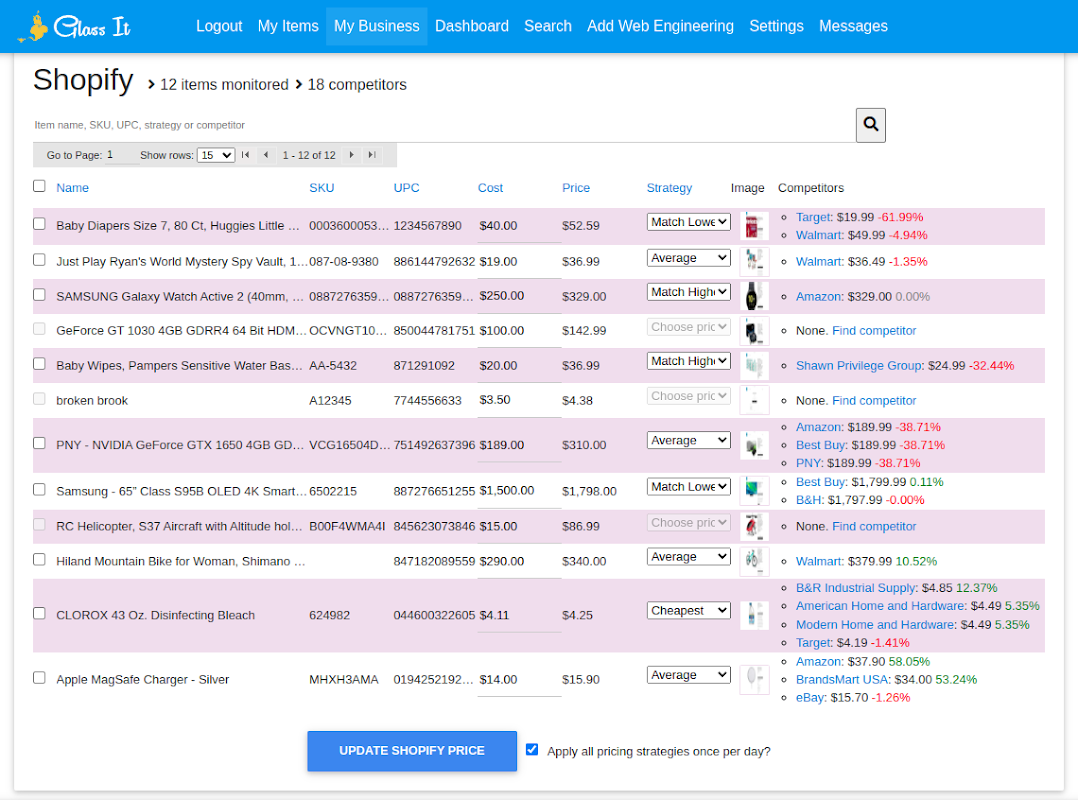Uncheck Apply all pricing strategies once per day
This screenshot has height=800, width=1078.
(x=532, y=750)
